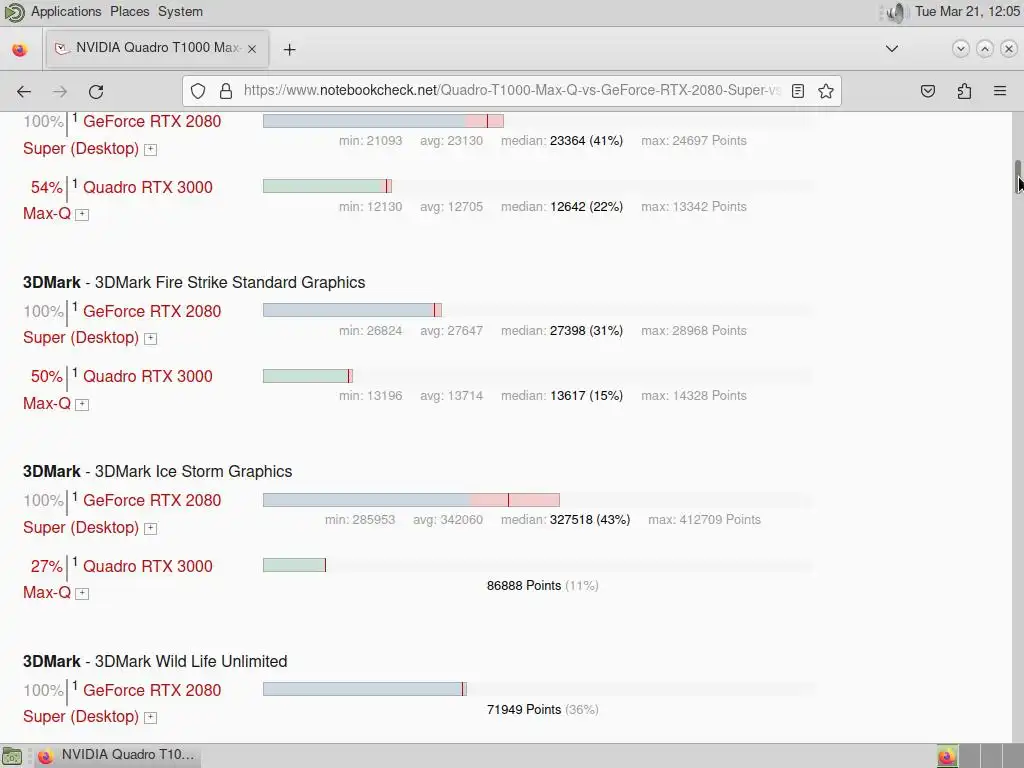Expand GeForce RTX 2080 Super under Wild Life Unlimited

pos(150,717)
